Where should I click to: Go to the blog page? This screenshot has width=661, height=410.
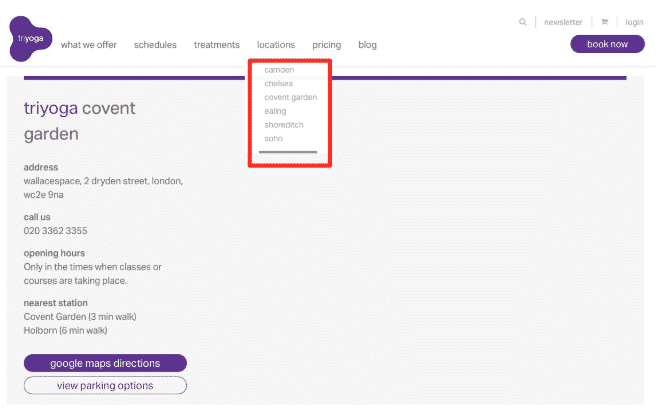coord(367,45)
